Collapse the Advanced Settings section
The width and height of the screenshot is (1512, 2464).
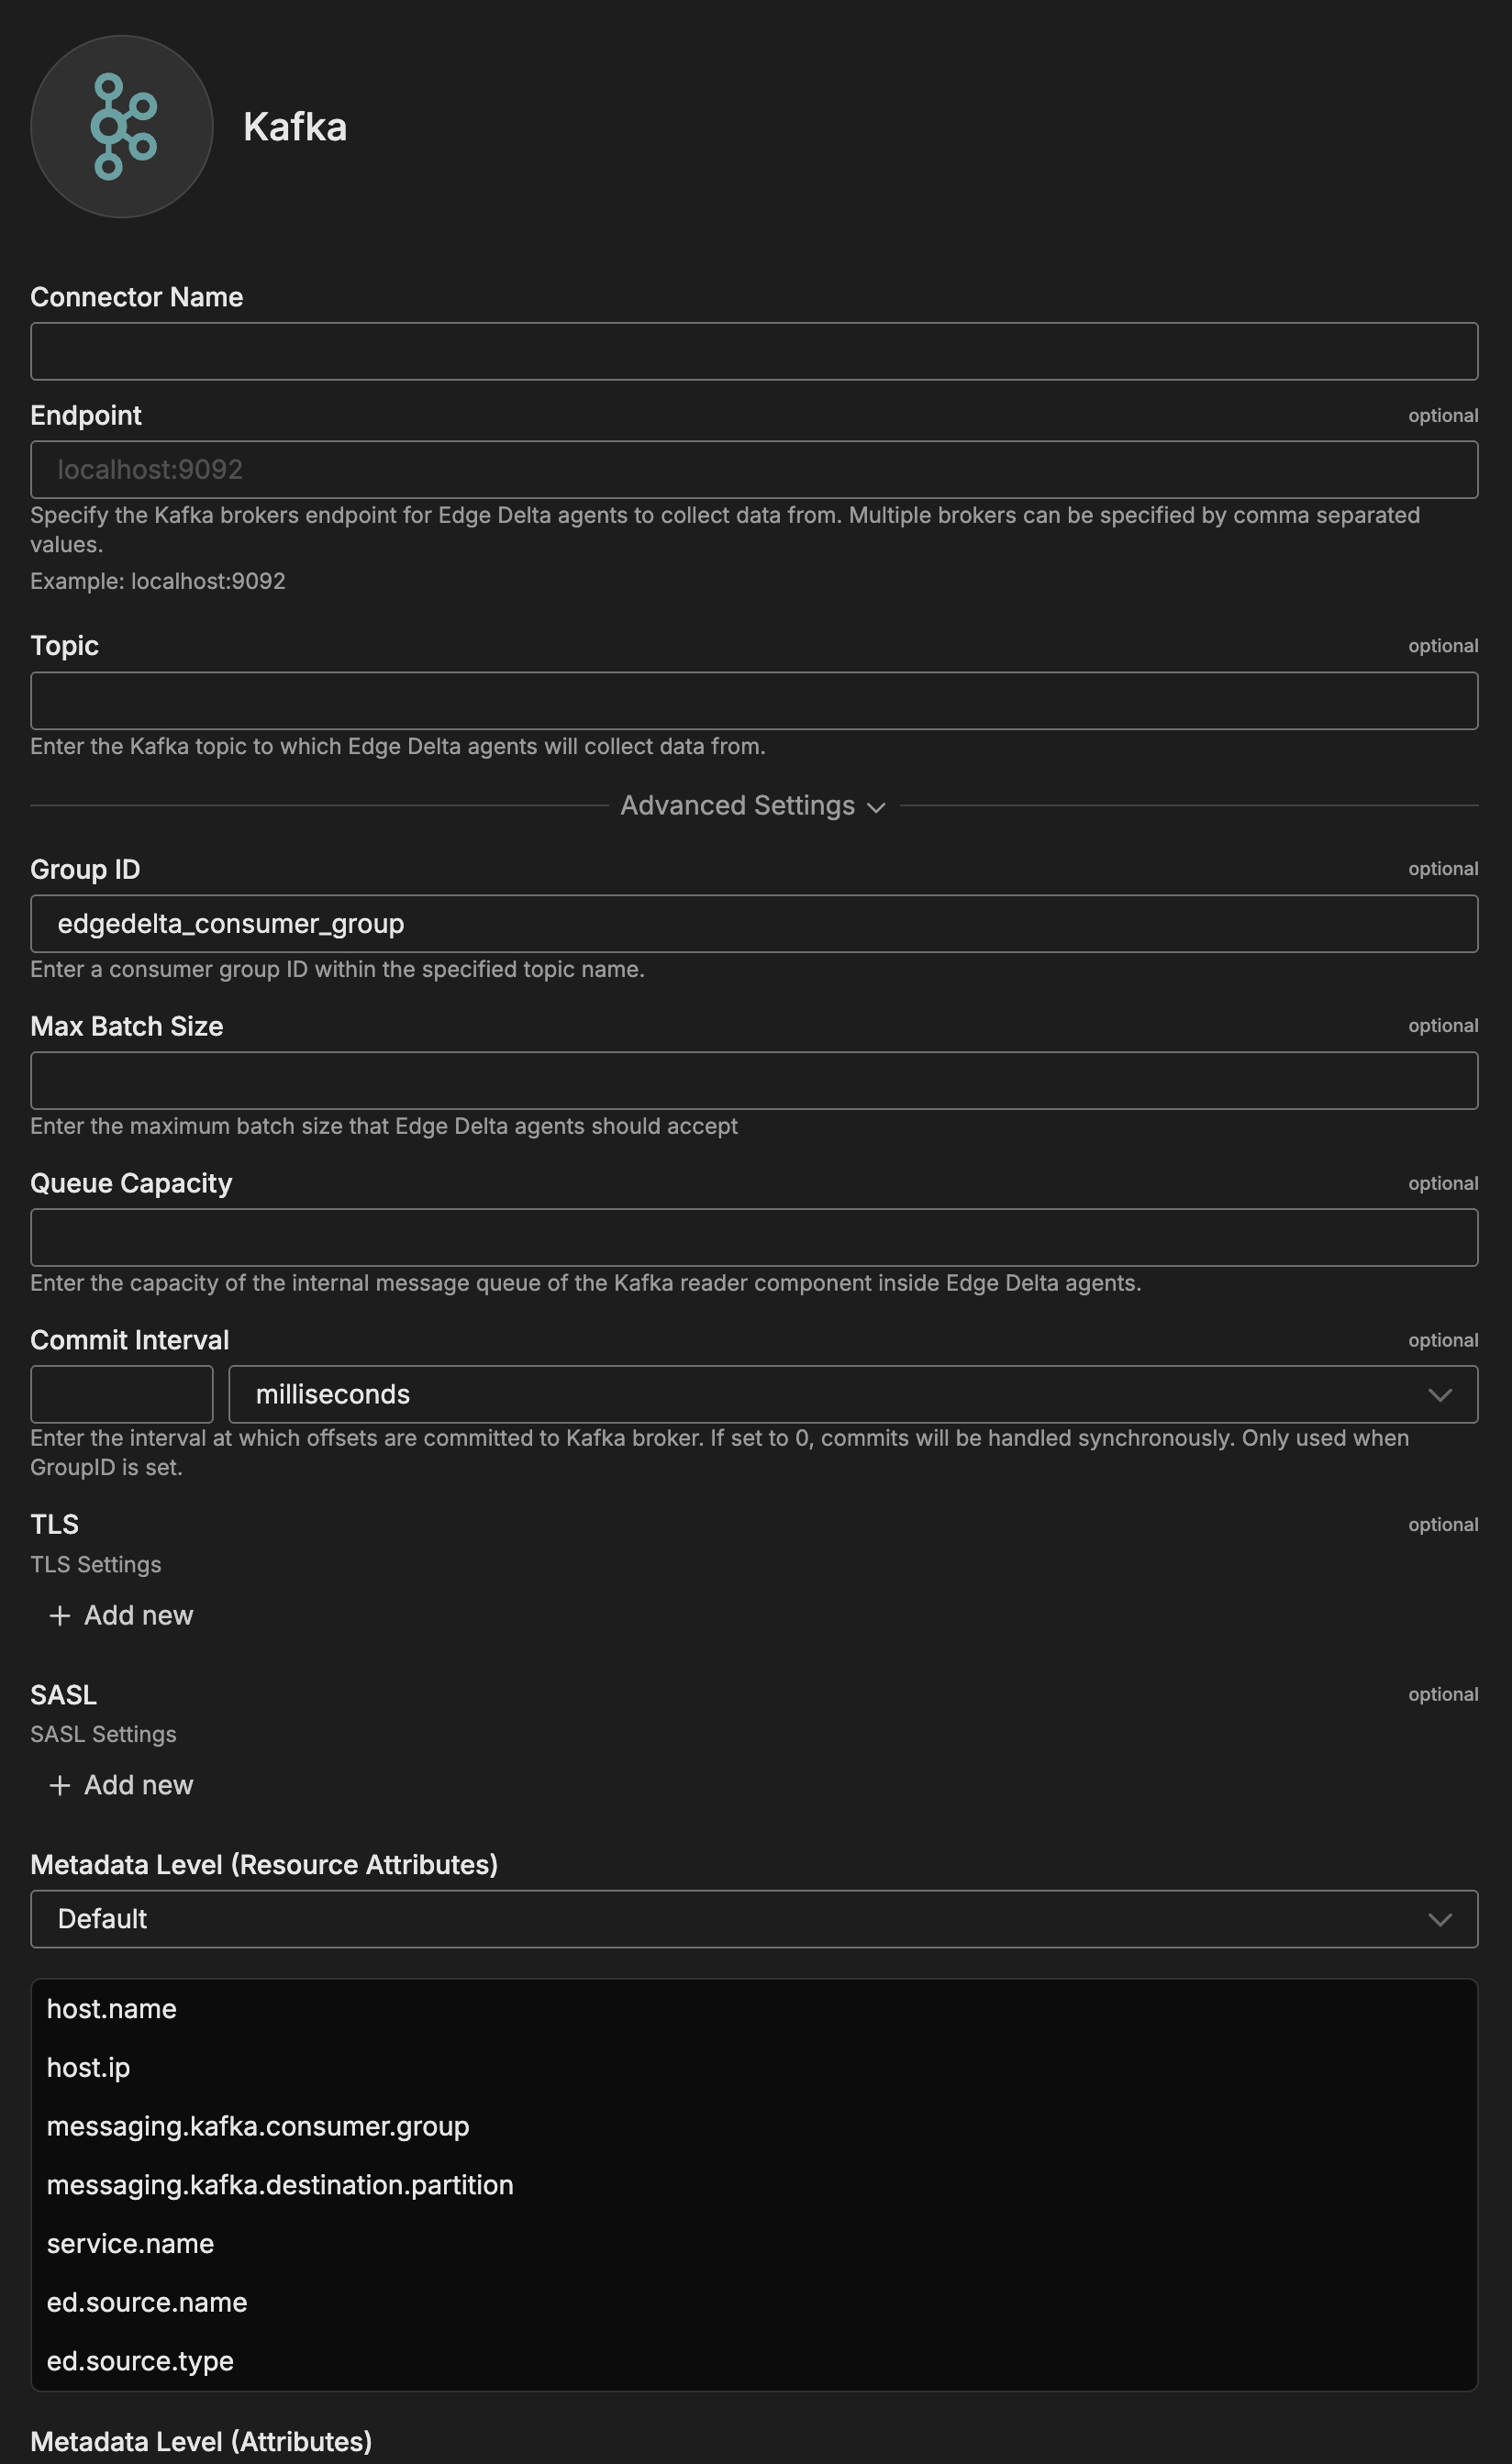tap(752, 806)
